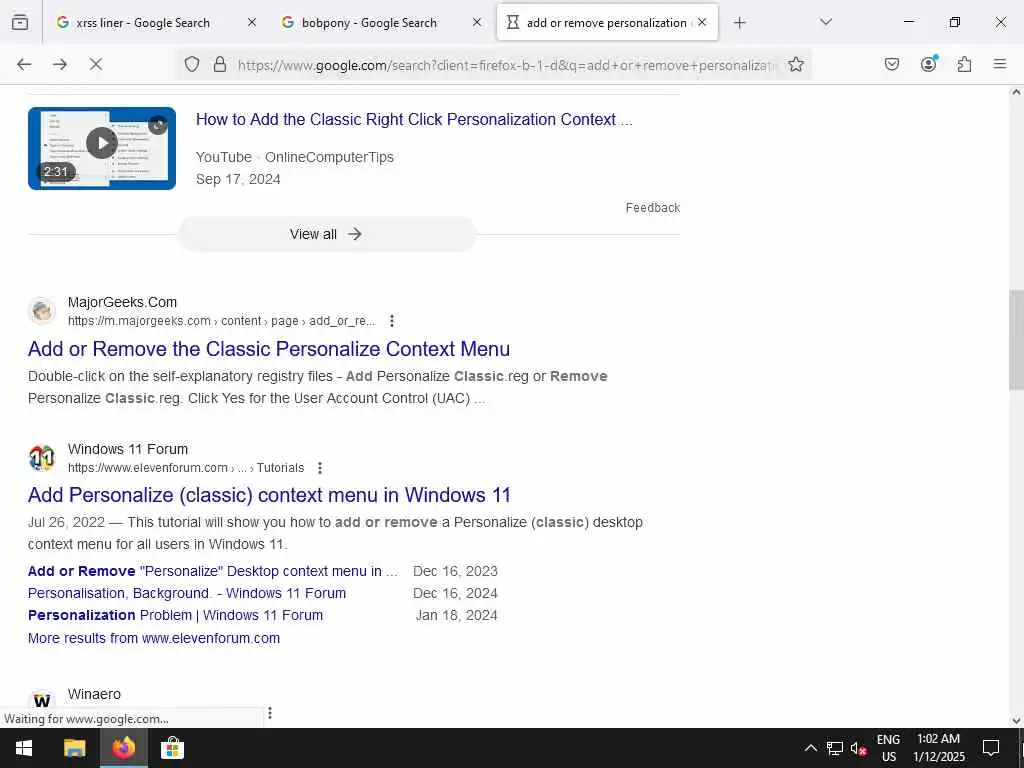This screenshot has height=768, width=1024.
Task: Open File Explorer from taskbar
Action: coord(74,748)
